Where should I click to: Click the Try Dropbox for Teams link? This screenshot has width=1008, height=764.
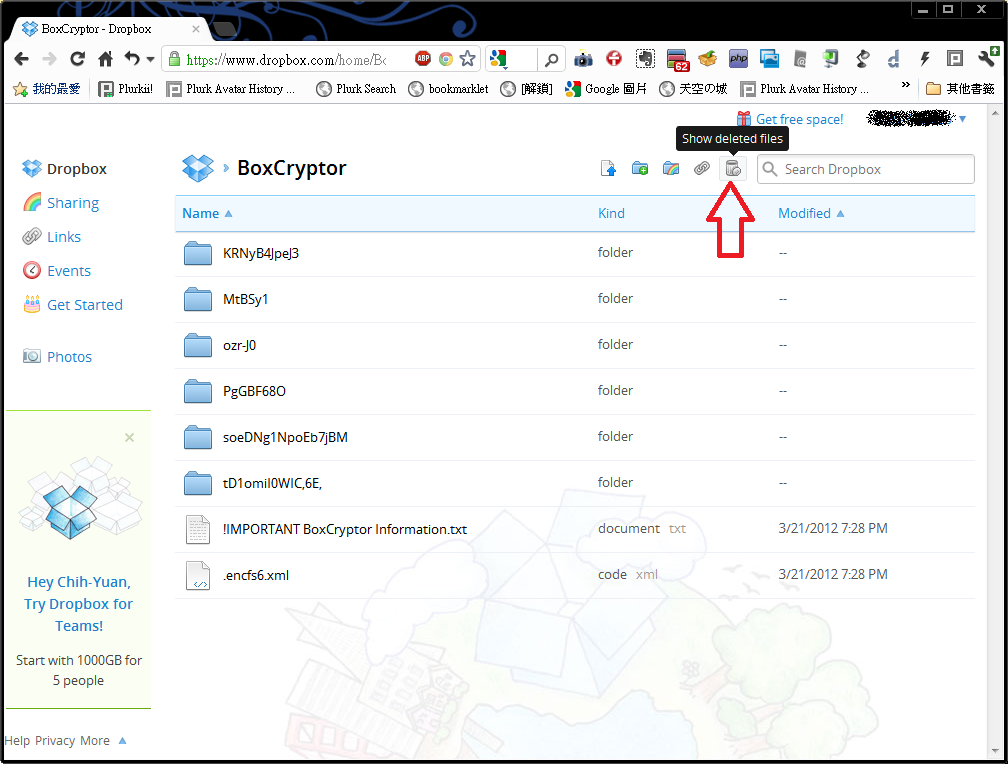click(78, 604)
